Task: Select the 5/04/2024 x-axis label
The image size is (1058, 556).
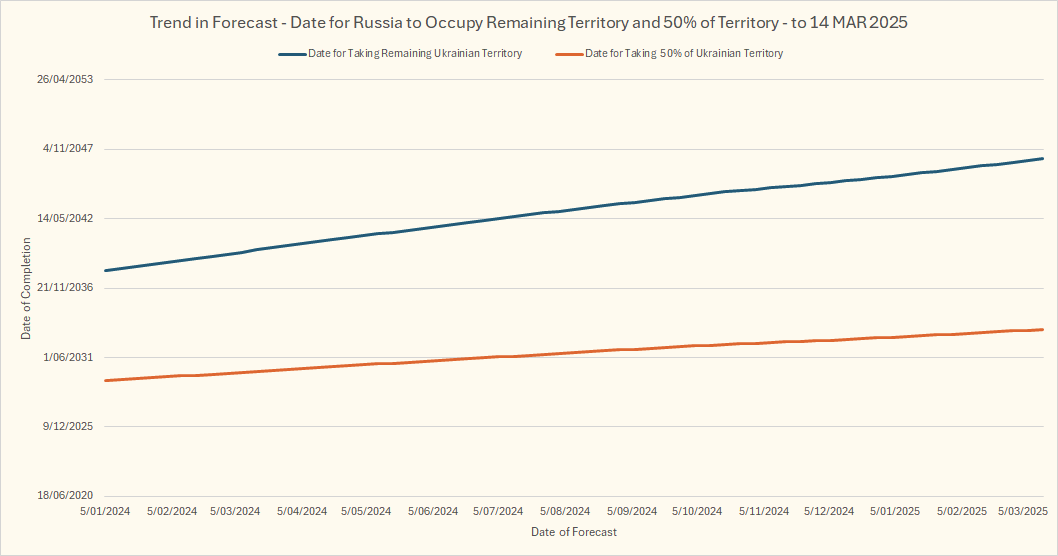Action: tap(302, 511)
